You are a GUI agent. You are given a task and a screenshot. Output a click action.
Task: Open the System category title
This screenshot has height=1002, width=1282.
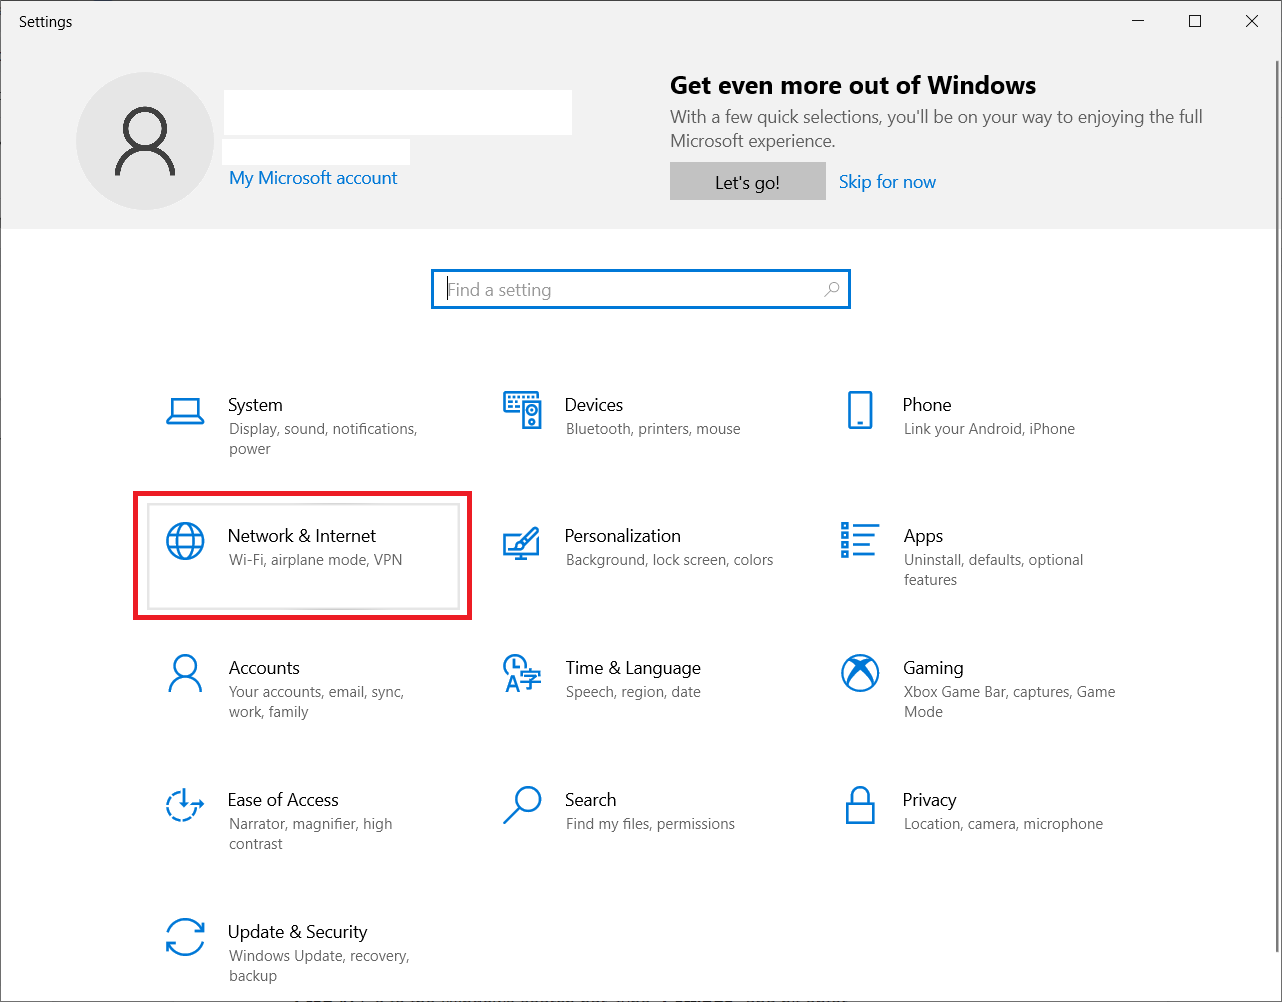(x=255, y=405)
